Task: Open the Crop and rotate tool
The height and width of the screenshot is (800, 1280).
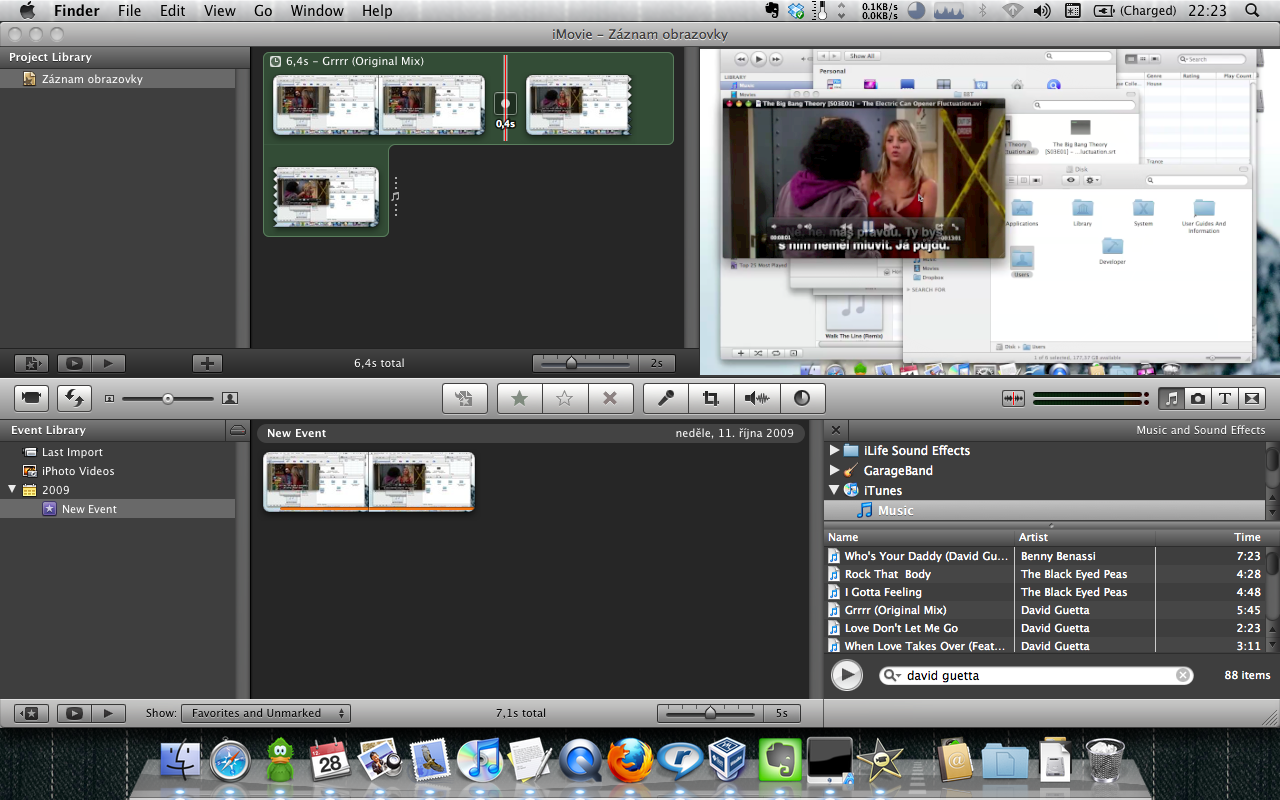Action: (711, 398)
